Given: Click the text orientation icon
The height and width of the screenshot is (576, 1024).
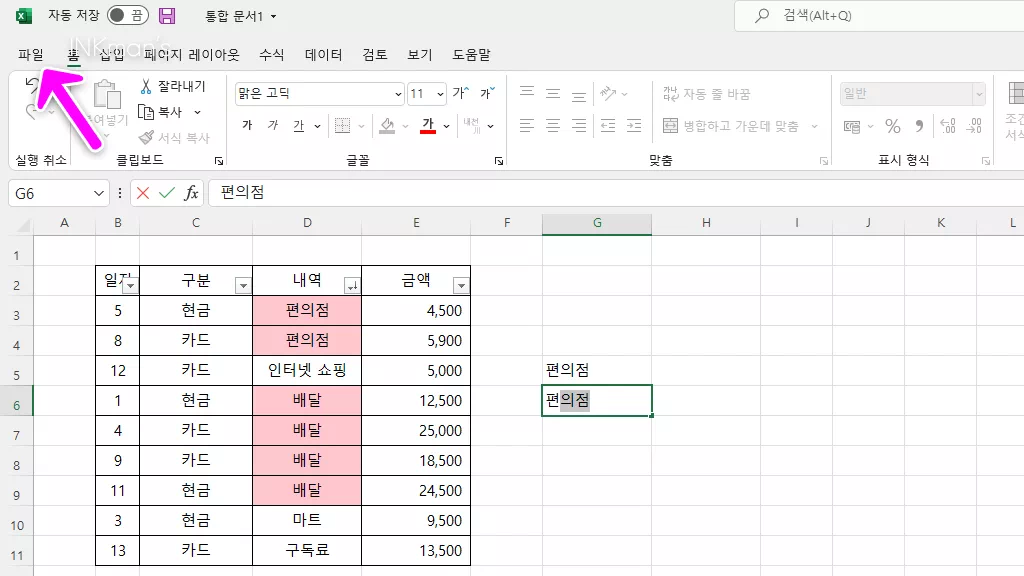Looking at the screenshot, I should pos(609,93).
